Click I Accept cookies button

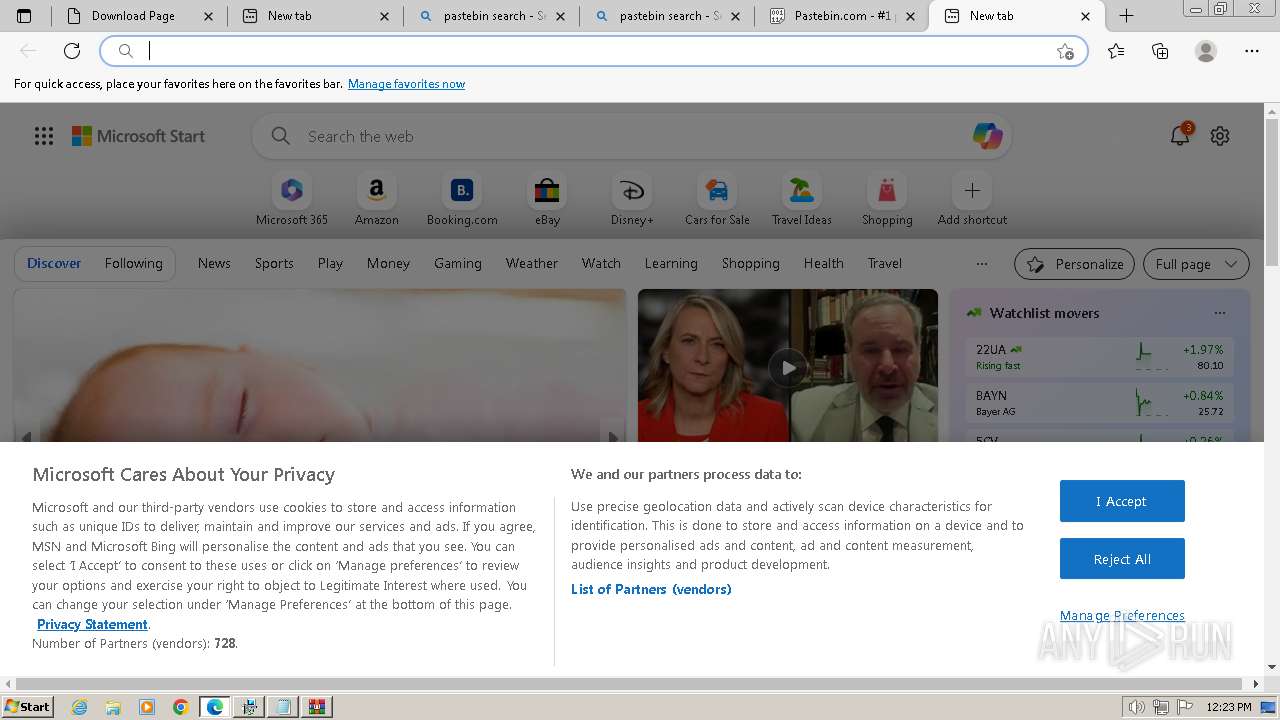[x=1122, y=501]
